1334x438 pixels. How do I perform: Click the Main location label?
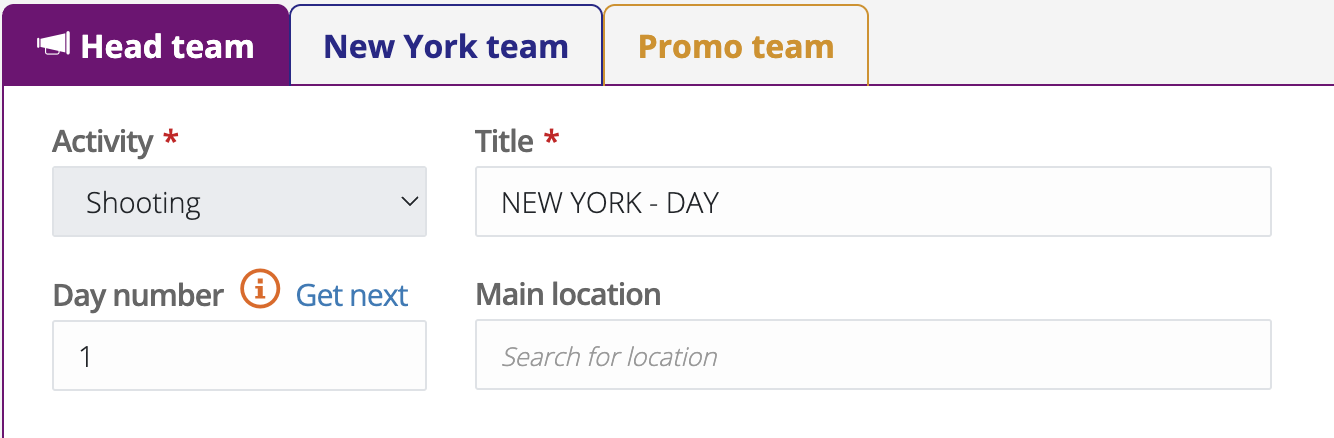568,295
